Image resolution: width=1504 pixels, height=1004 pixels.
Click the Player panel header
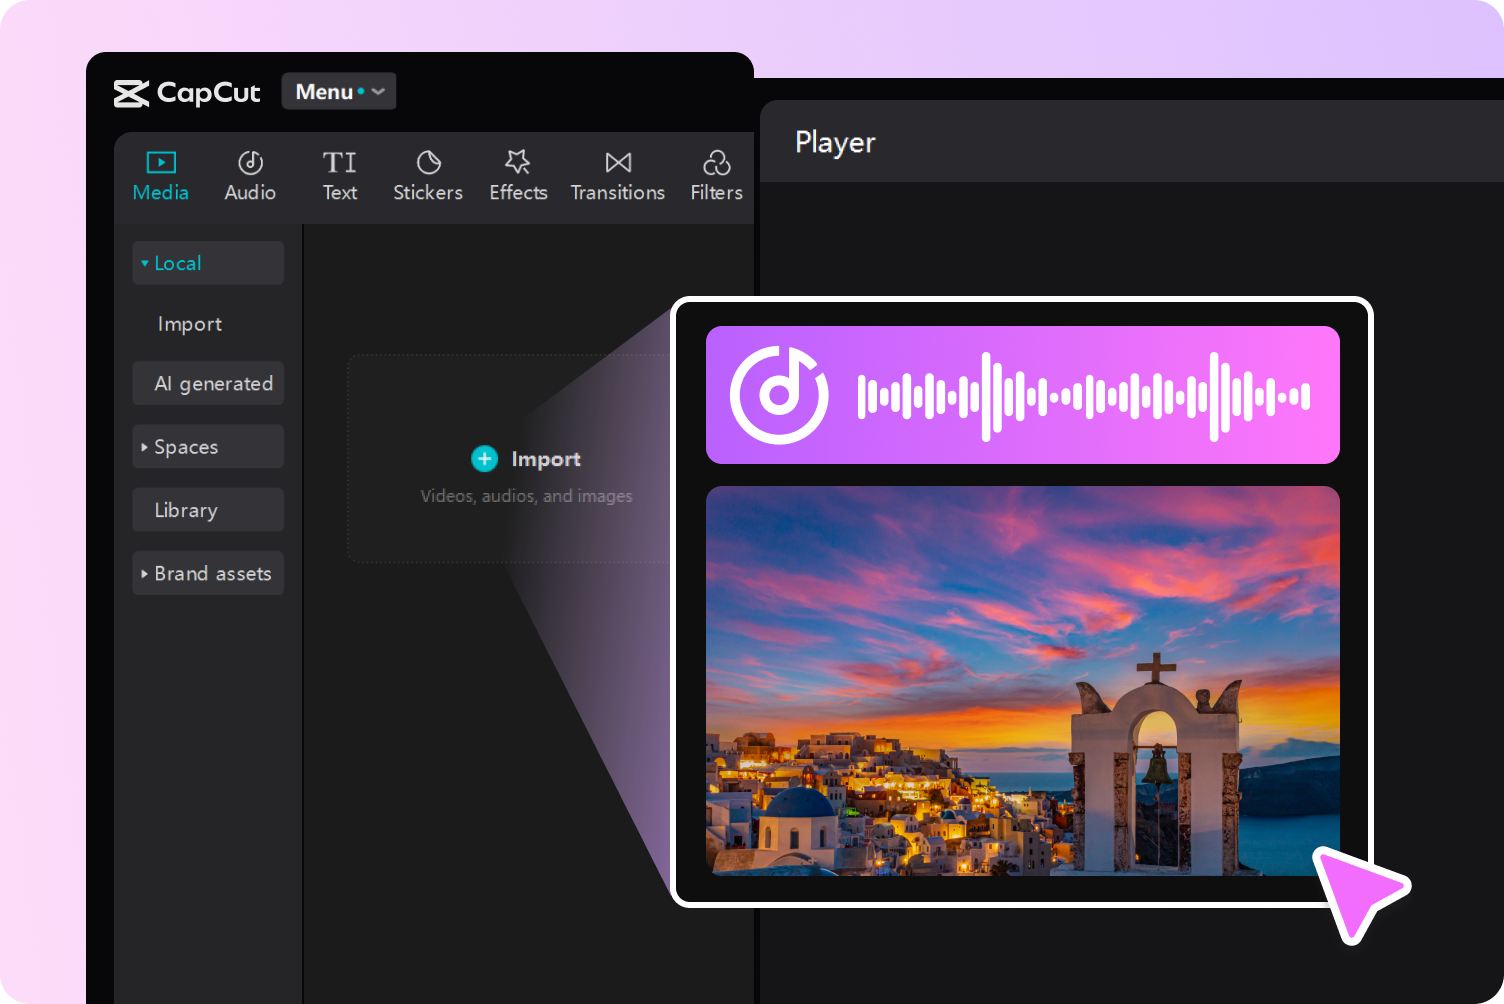pos(836,142)
